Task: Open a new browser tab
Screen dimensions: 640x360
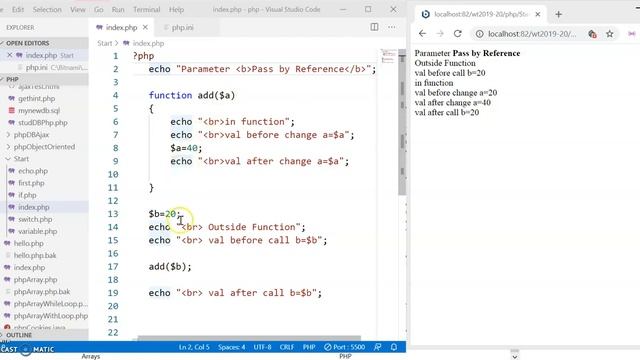Action: pos(558,14)
